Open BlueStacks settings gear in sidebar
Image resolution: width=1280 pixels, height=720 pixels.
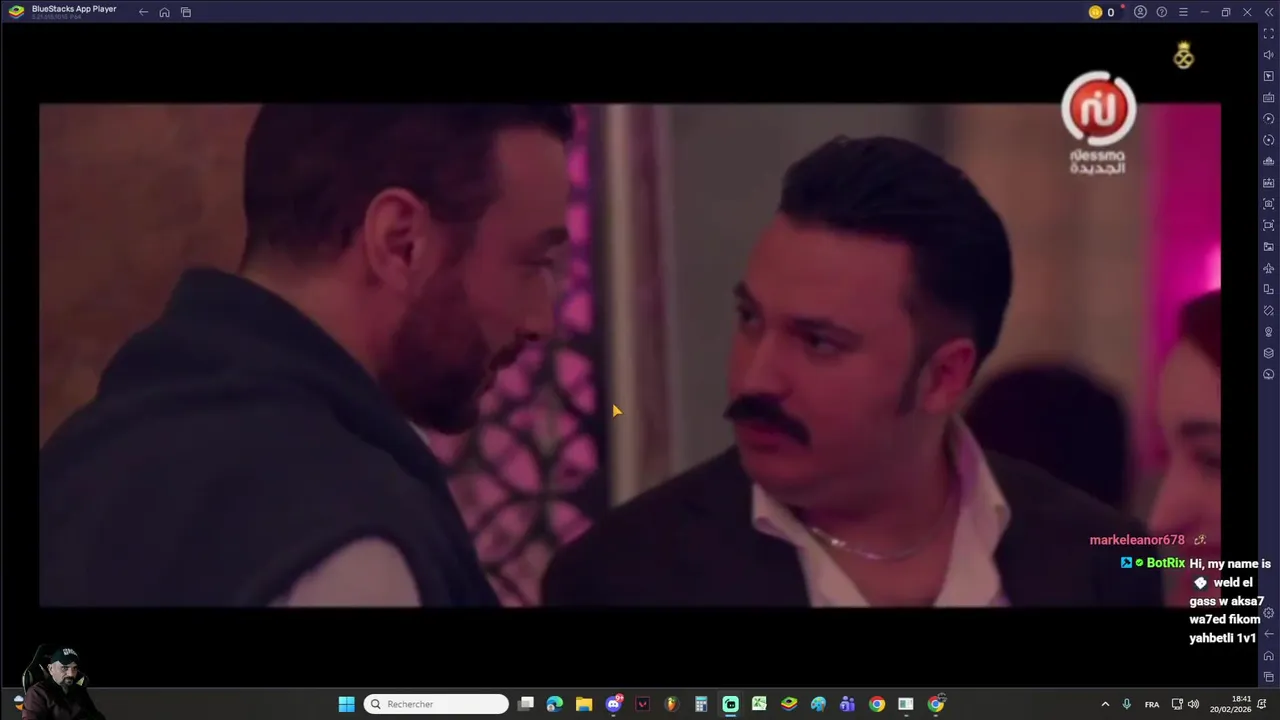[x=1269, y=613]
